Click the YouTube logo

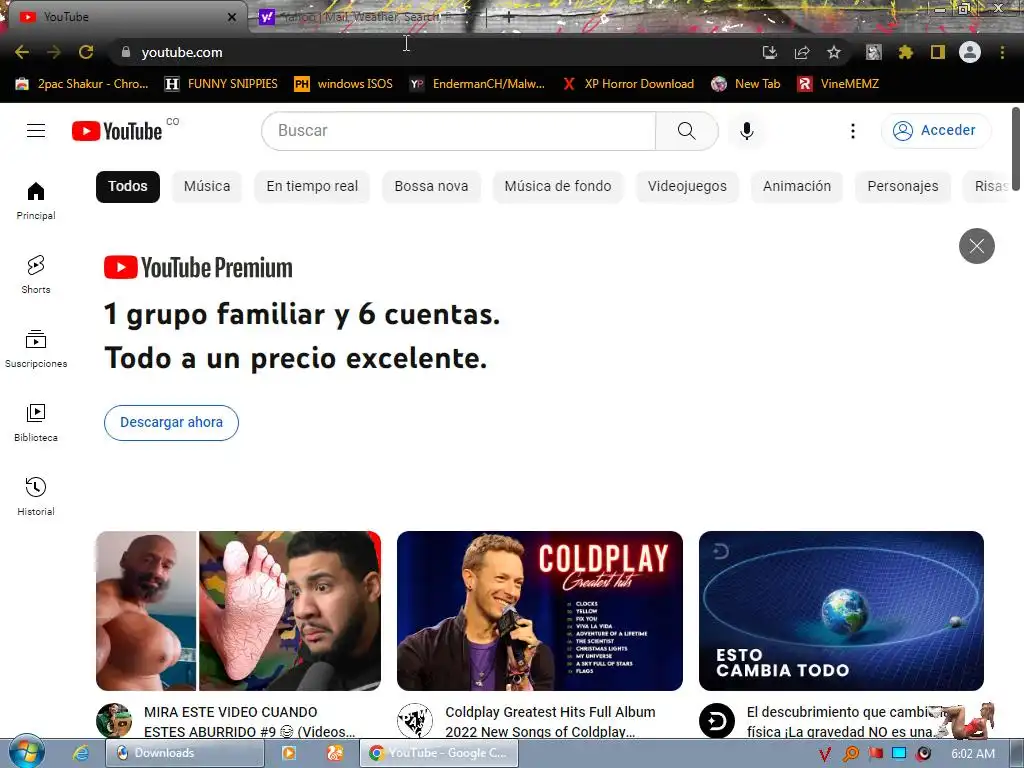(x=117, y=131)
